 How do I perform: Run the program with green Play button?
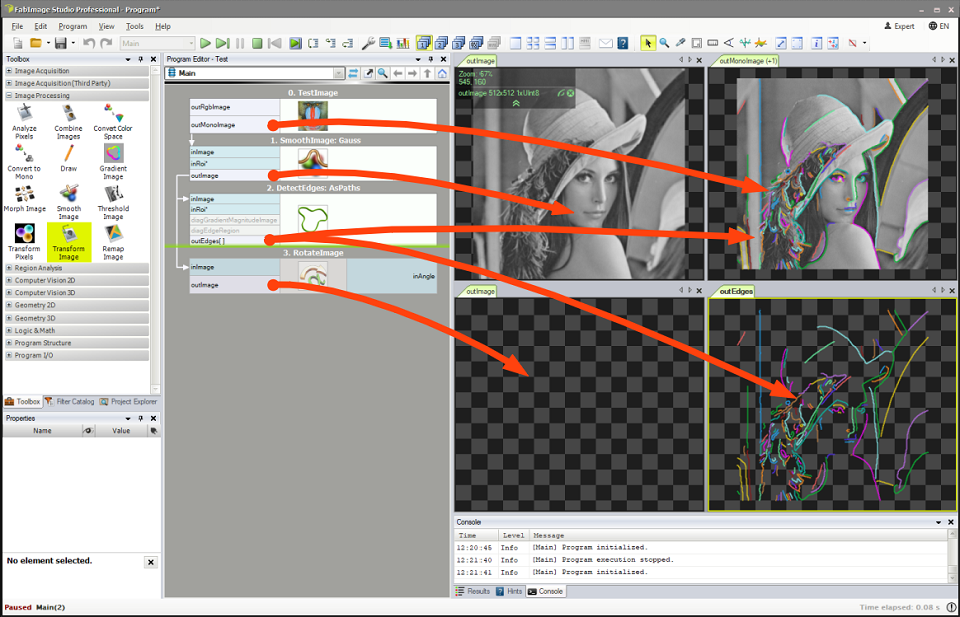click(206, 43)
